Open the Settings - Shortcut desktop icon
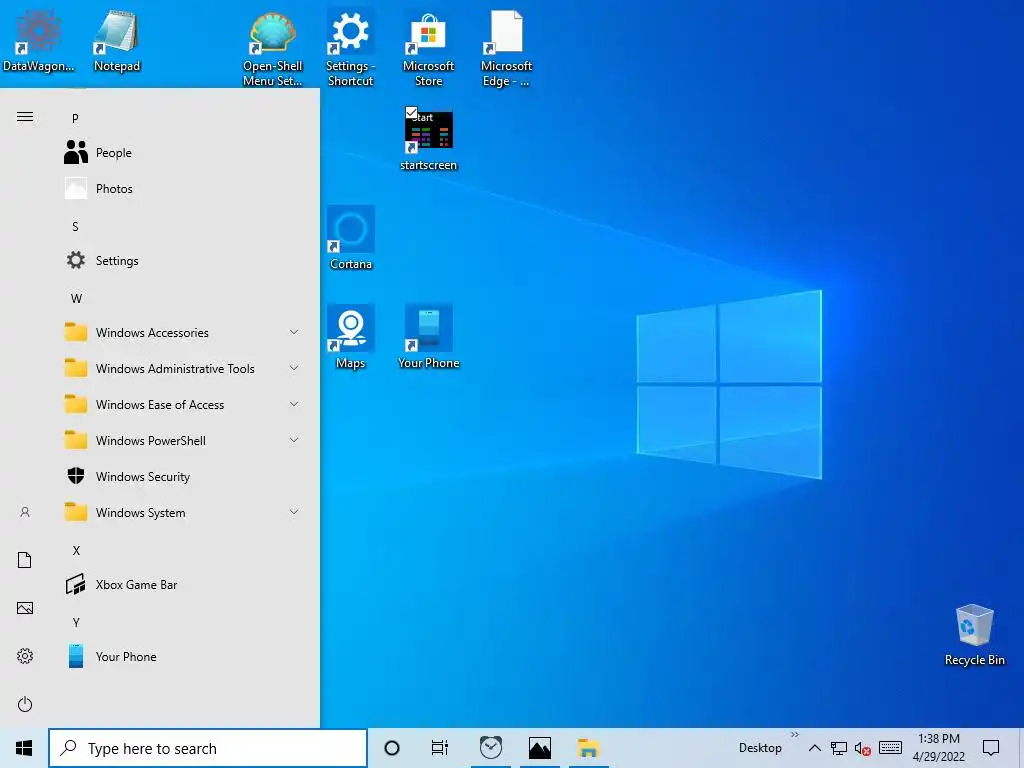This screenshot has height=768, width=1024. click(351, 49)
